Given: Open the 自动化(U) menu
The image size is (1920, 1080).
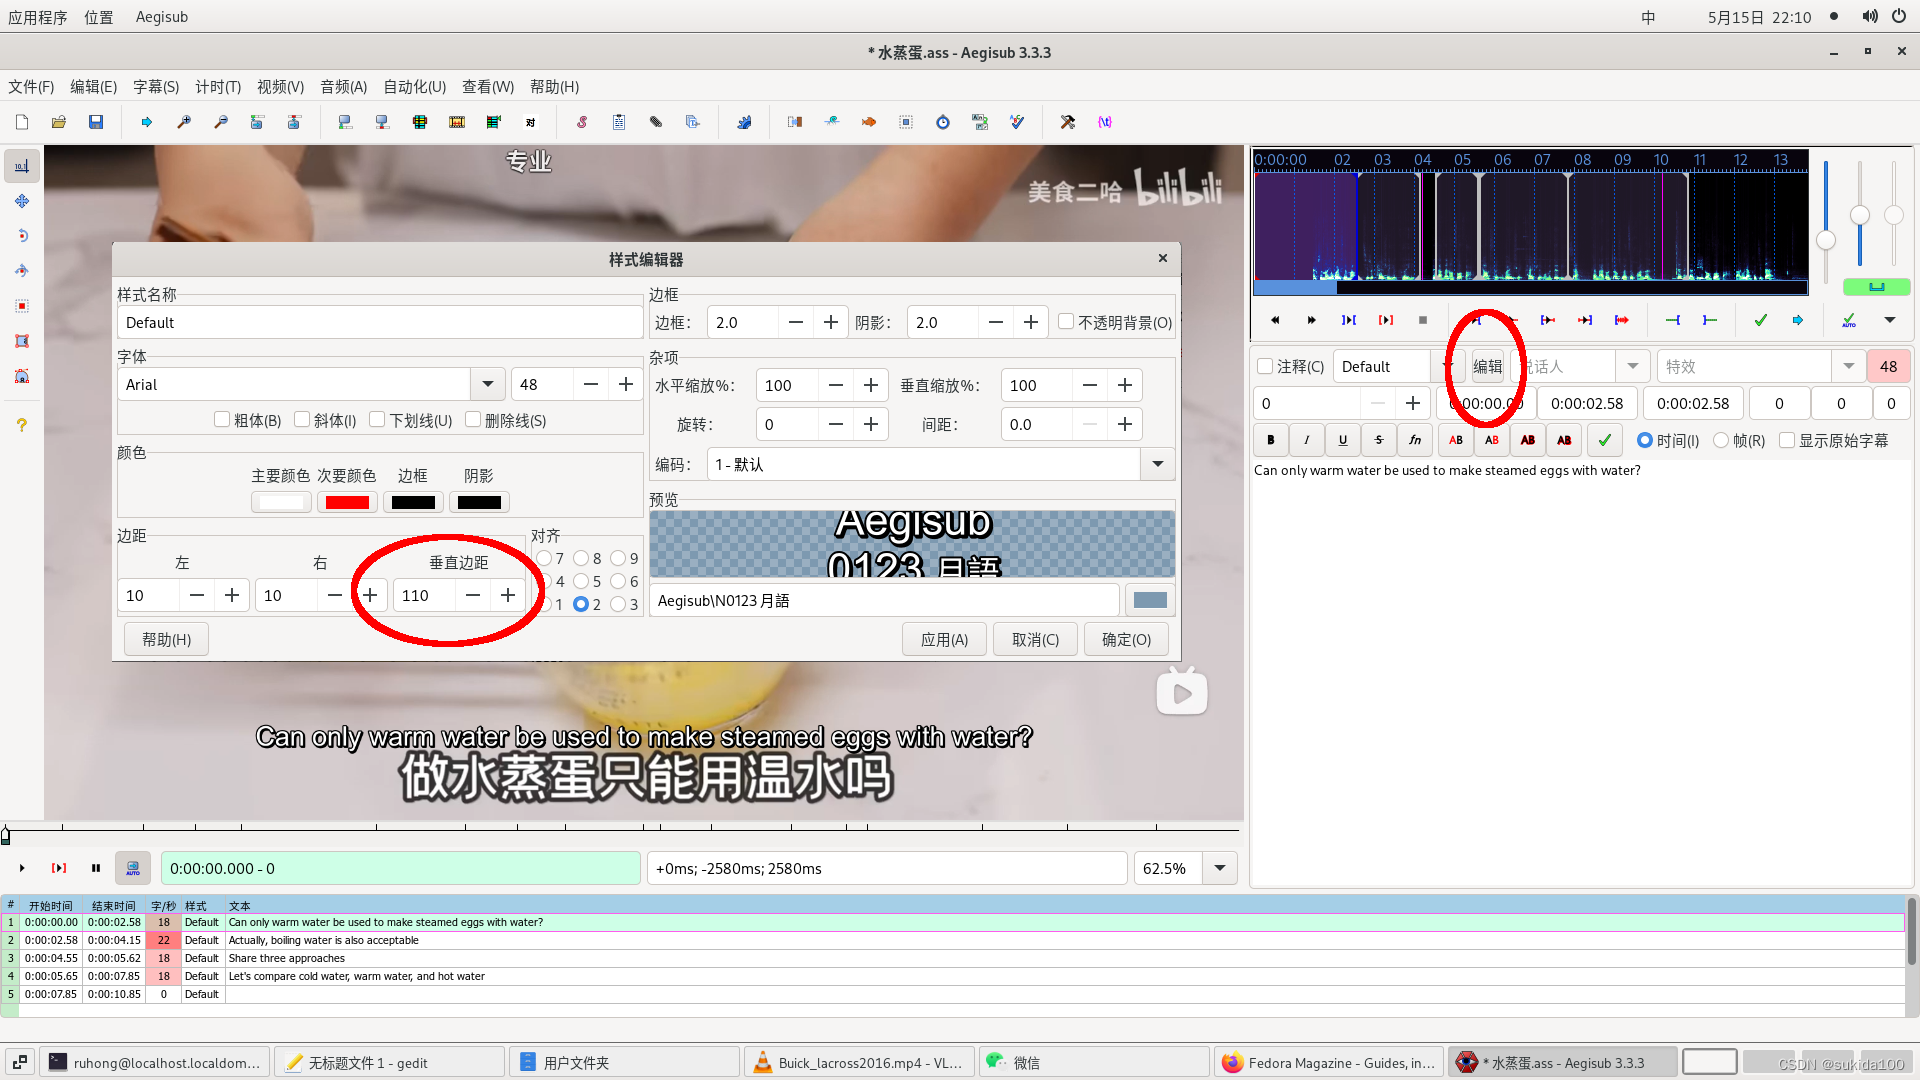Looking at the screenshot, I should point(414,87).
